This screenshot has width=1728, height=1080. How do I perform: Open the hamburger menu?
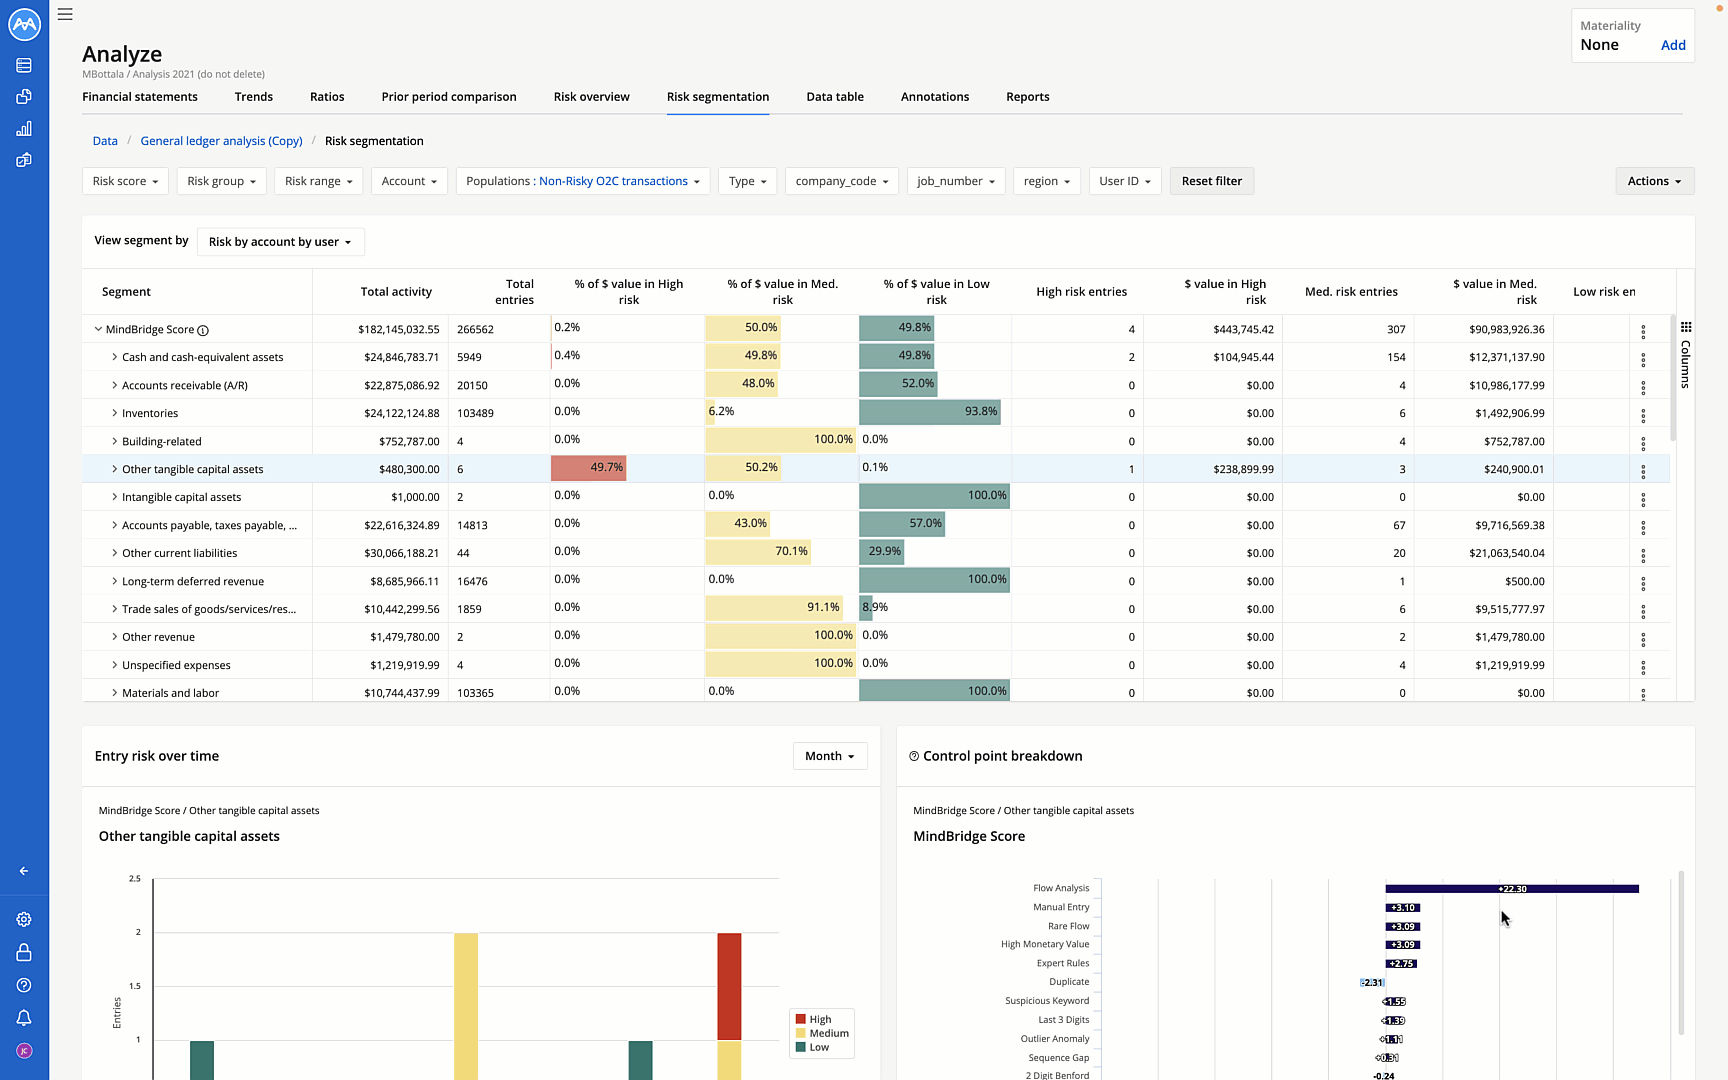point(65,15)
